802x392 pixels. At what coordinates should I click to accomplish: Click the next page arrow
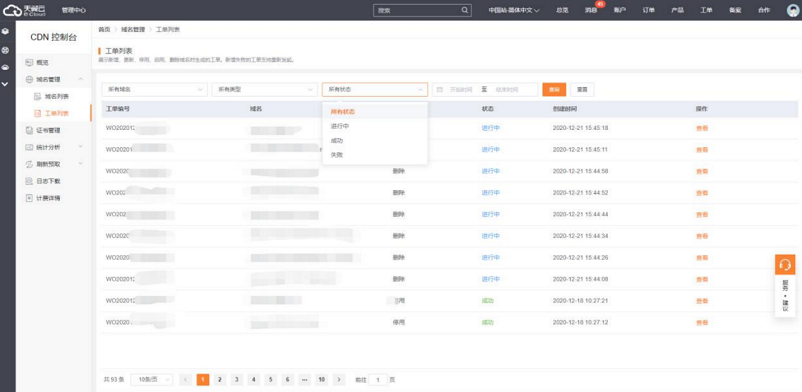coord(339,380)
